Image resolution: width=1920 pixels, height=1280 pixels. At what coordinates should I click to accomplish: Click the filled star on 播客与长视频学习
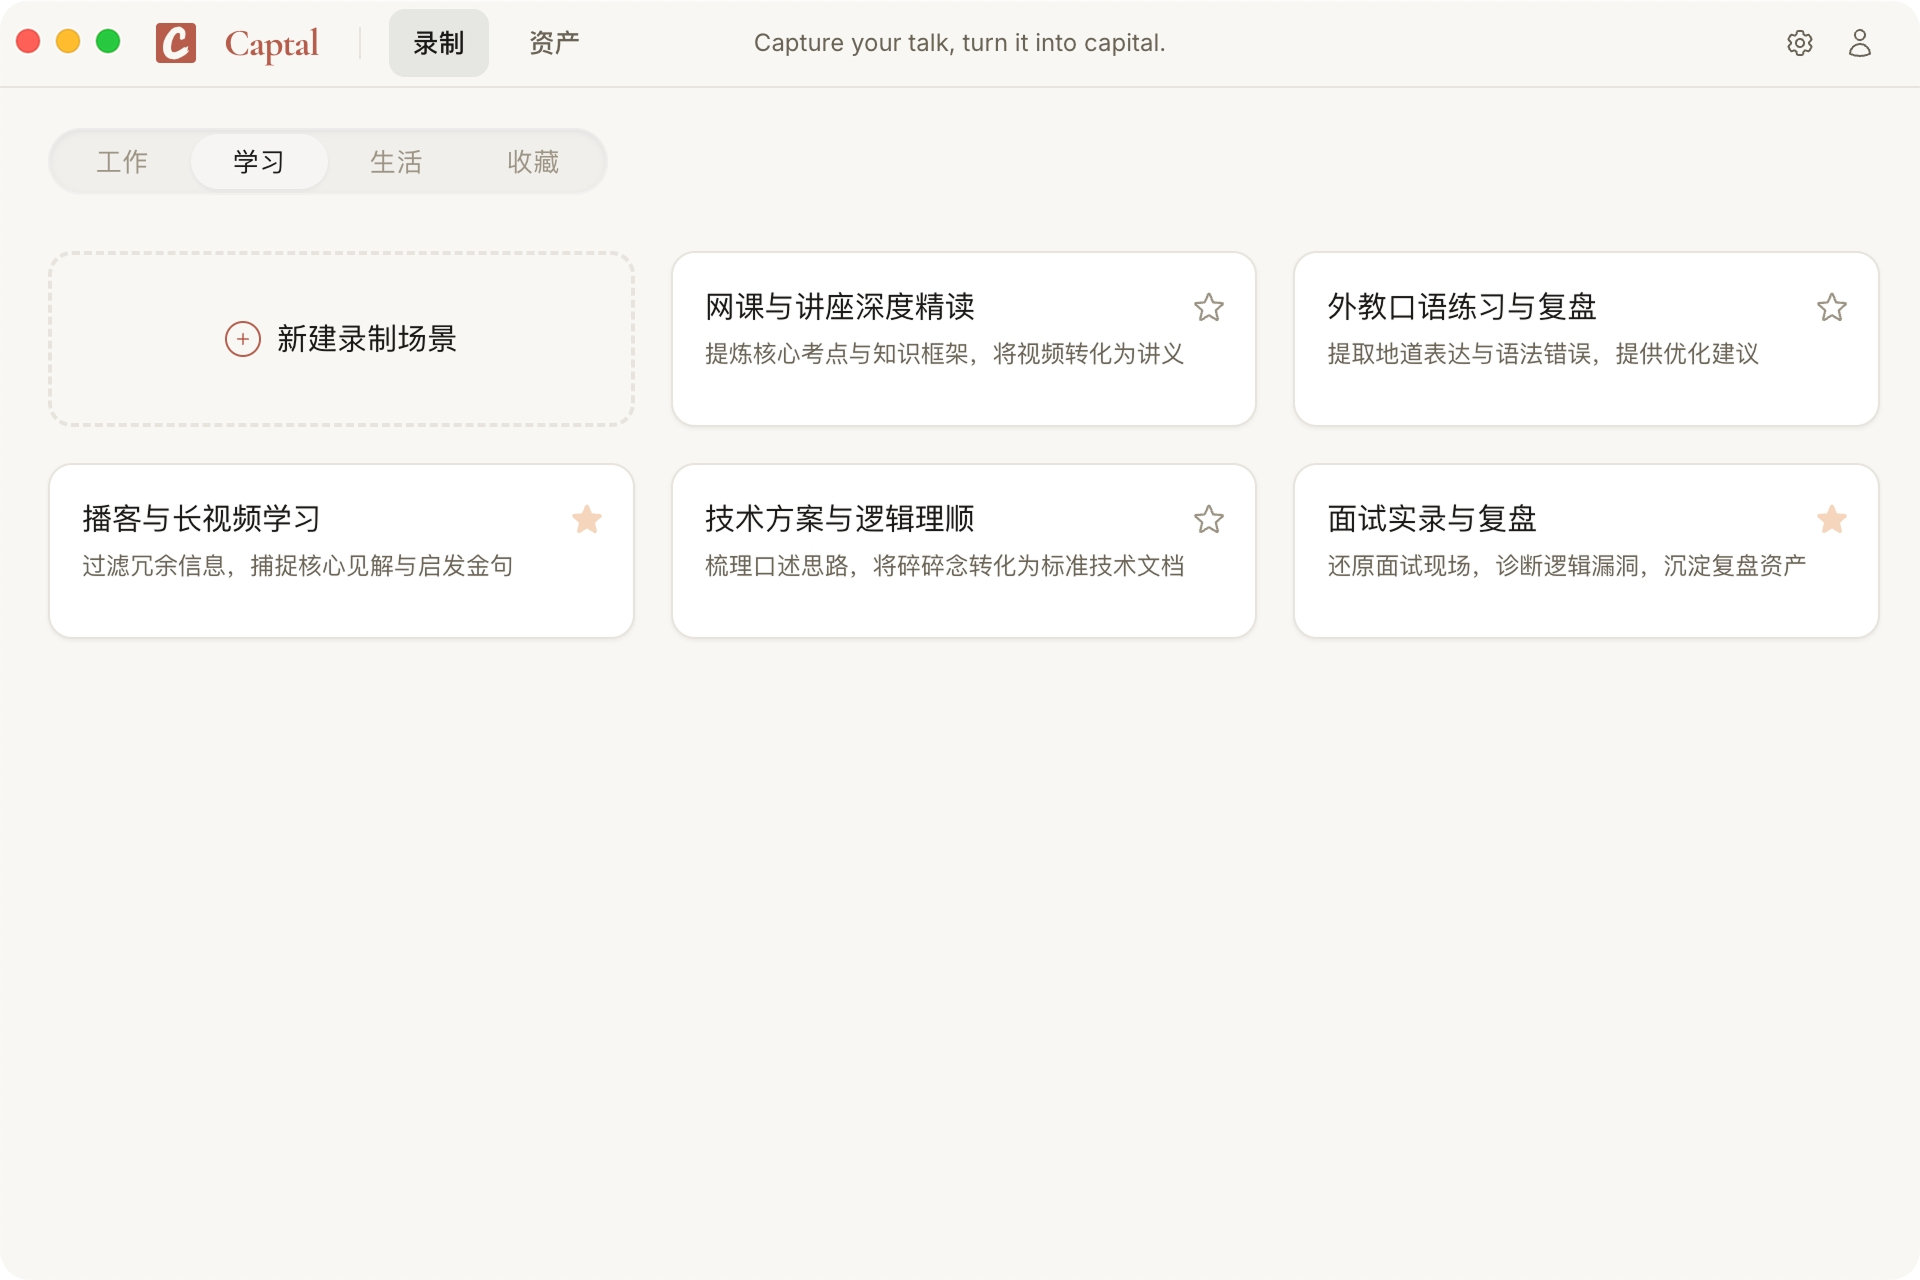click(x=587, y=519)
